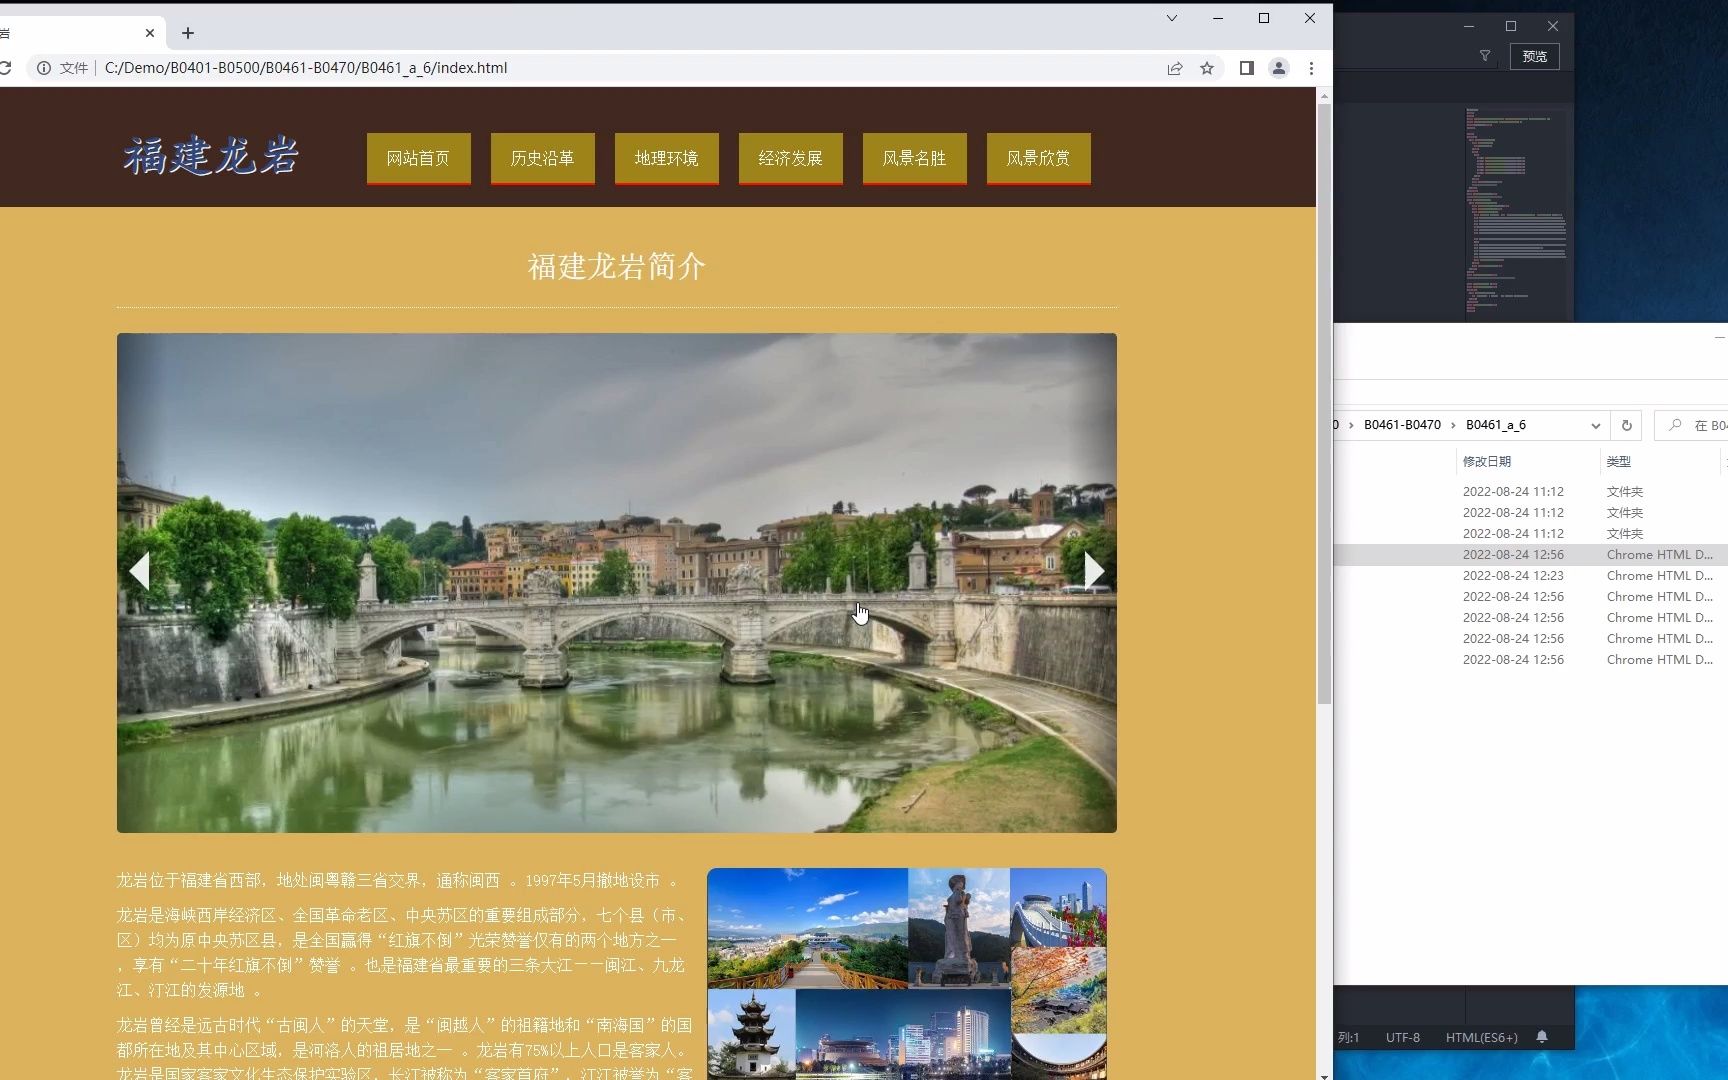Open the 经济发展 nav item
The height and width of the screenshot is (1080, 1728).
point(791,158)
